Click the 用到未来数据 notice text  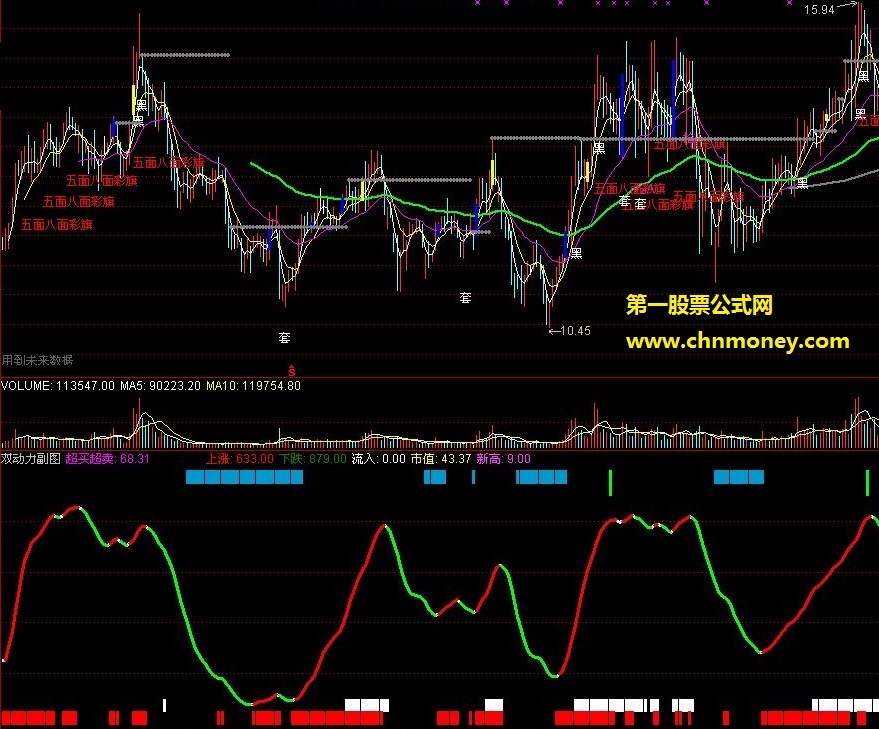[37, 360]
